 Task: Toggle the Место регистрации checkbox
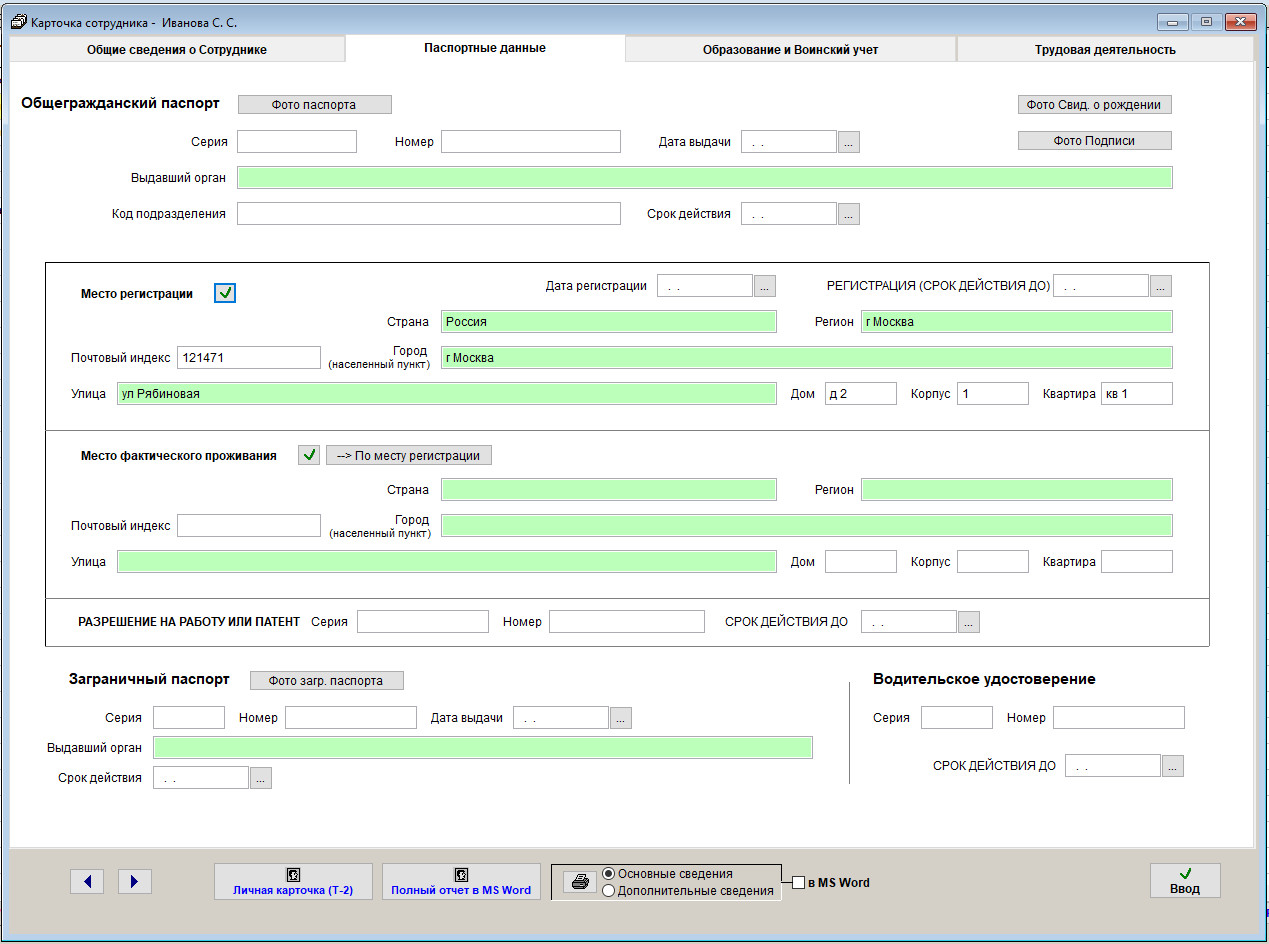click(225, 293)
